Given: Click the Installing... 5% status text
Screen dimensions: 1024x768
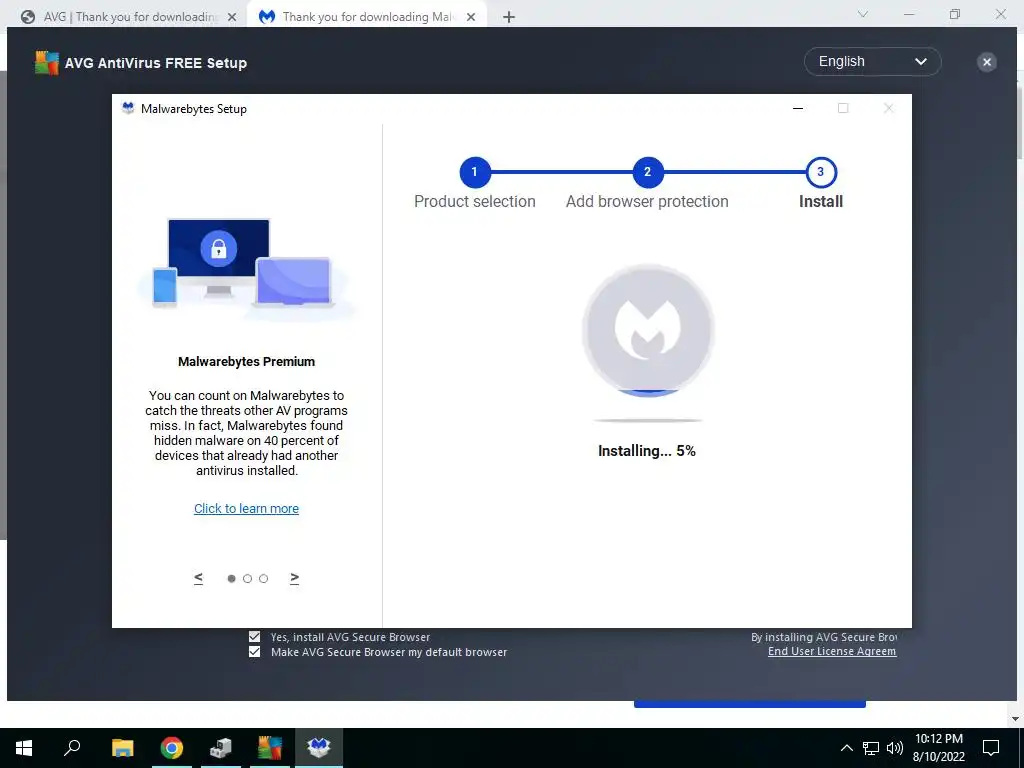Looking at the screenshot, I should coord(647,451).
